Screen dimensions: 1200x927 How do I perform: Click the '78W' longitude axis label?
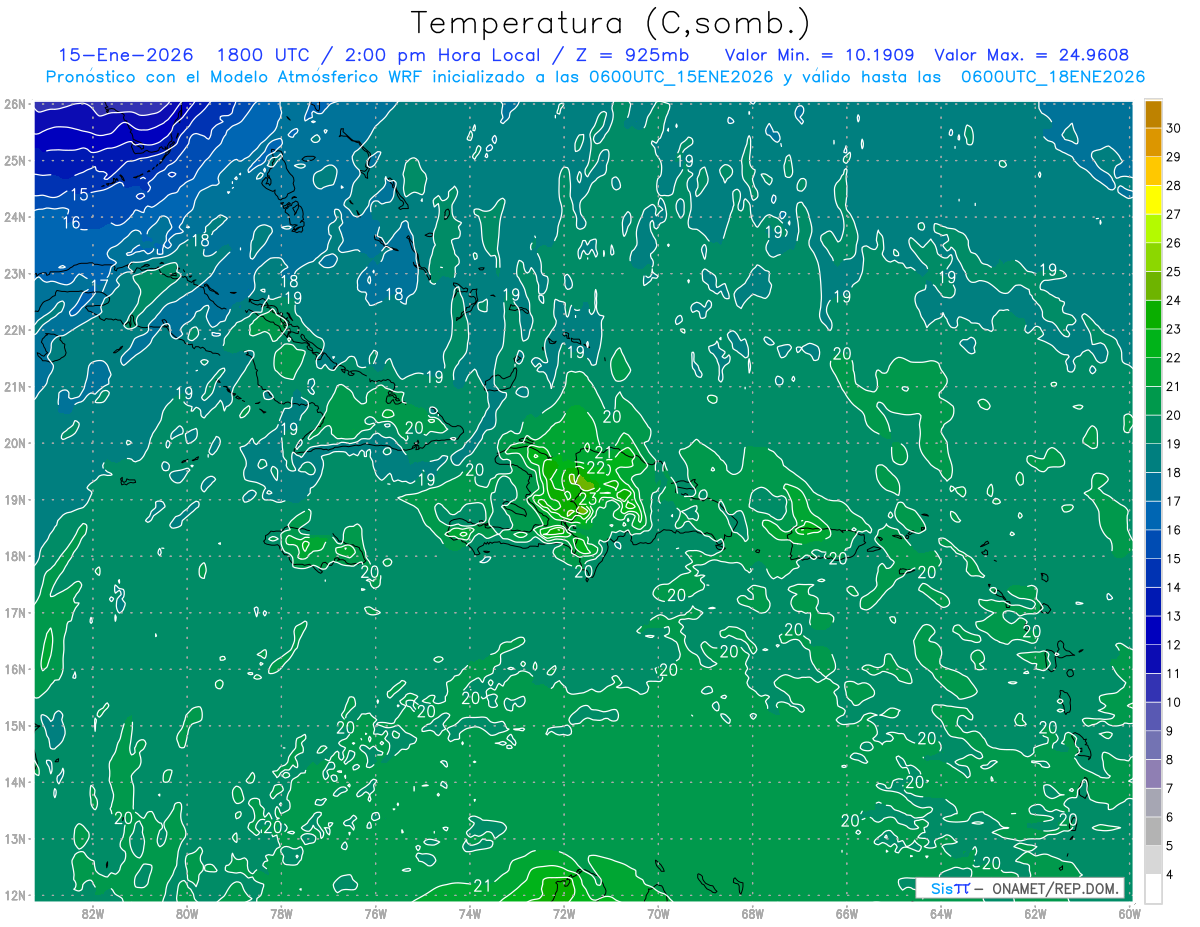point(281,913)
